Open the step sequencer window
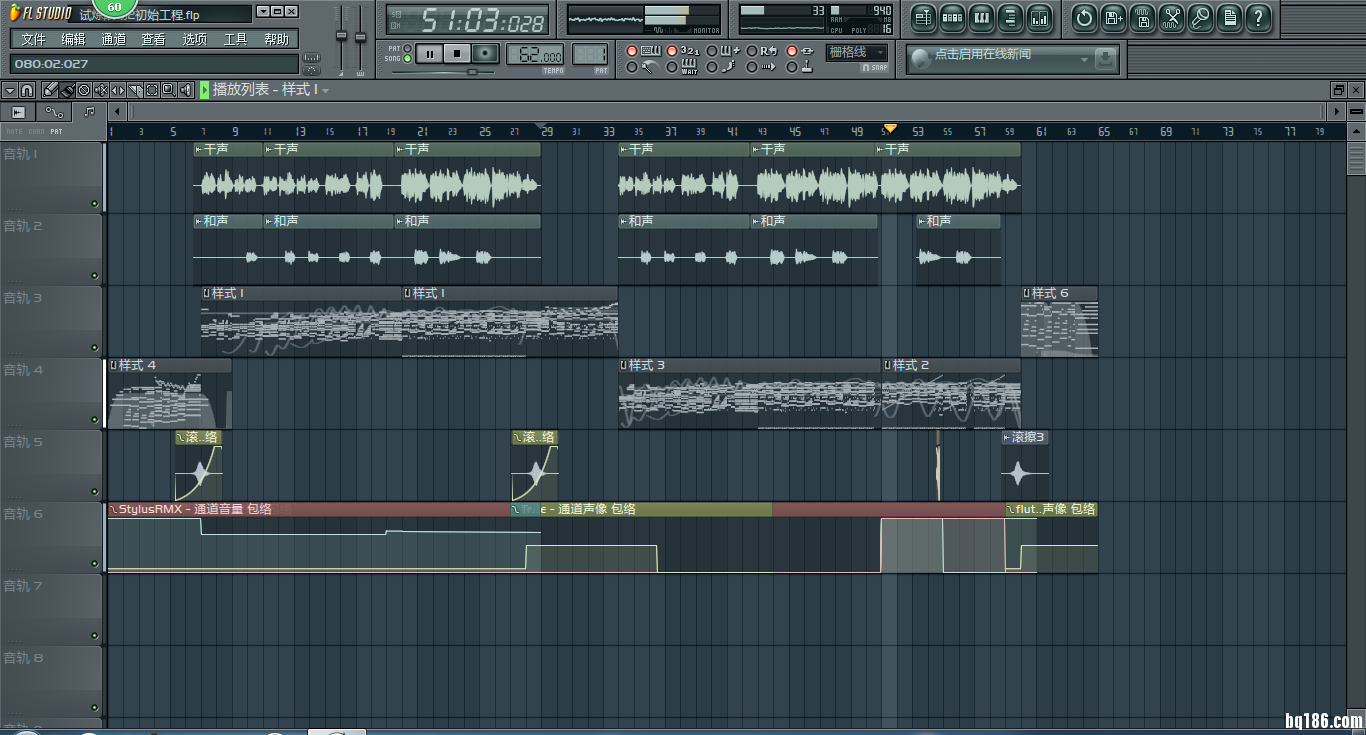This screenshot has height=735, width=1366. [x=952, y=18]
